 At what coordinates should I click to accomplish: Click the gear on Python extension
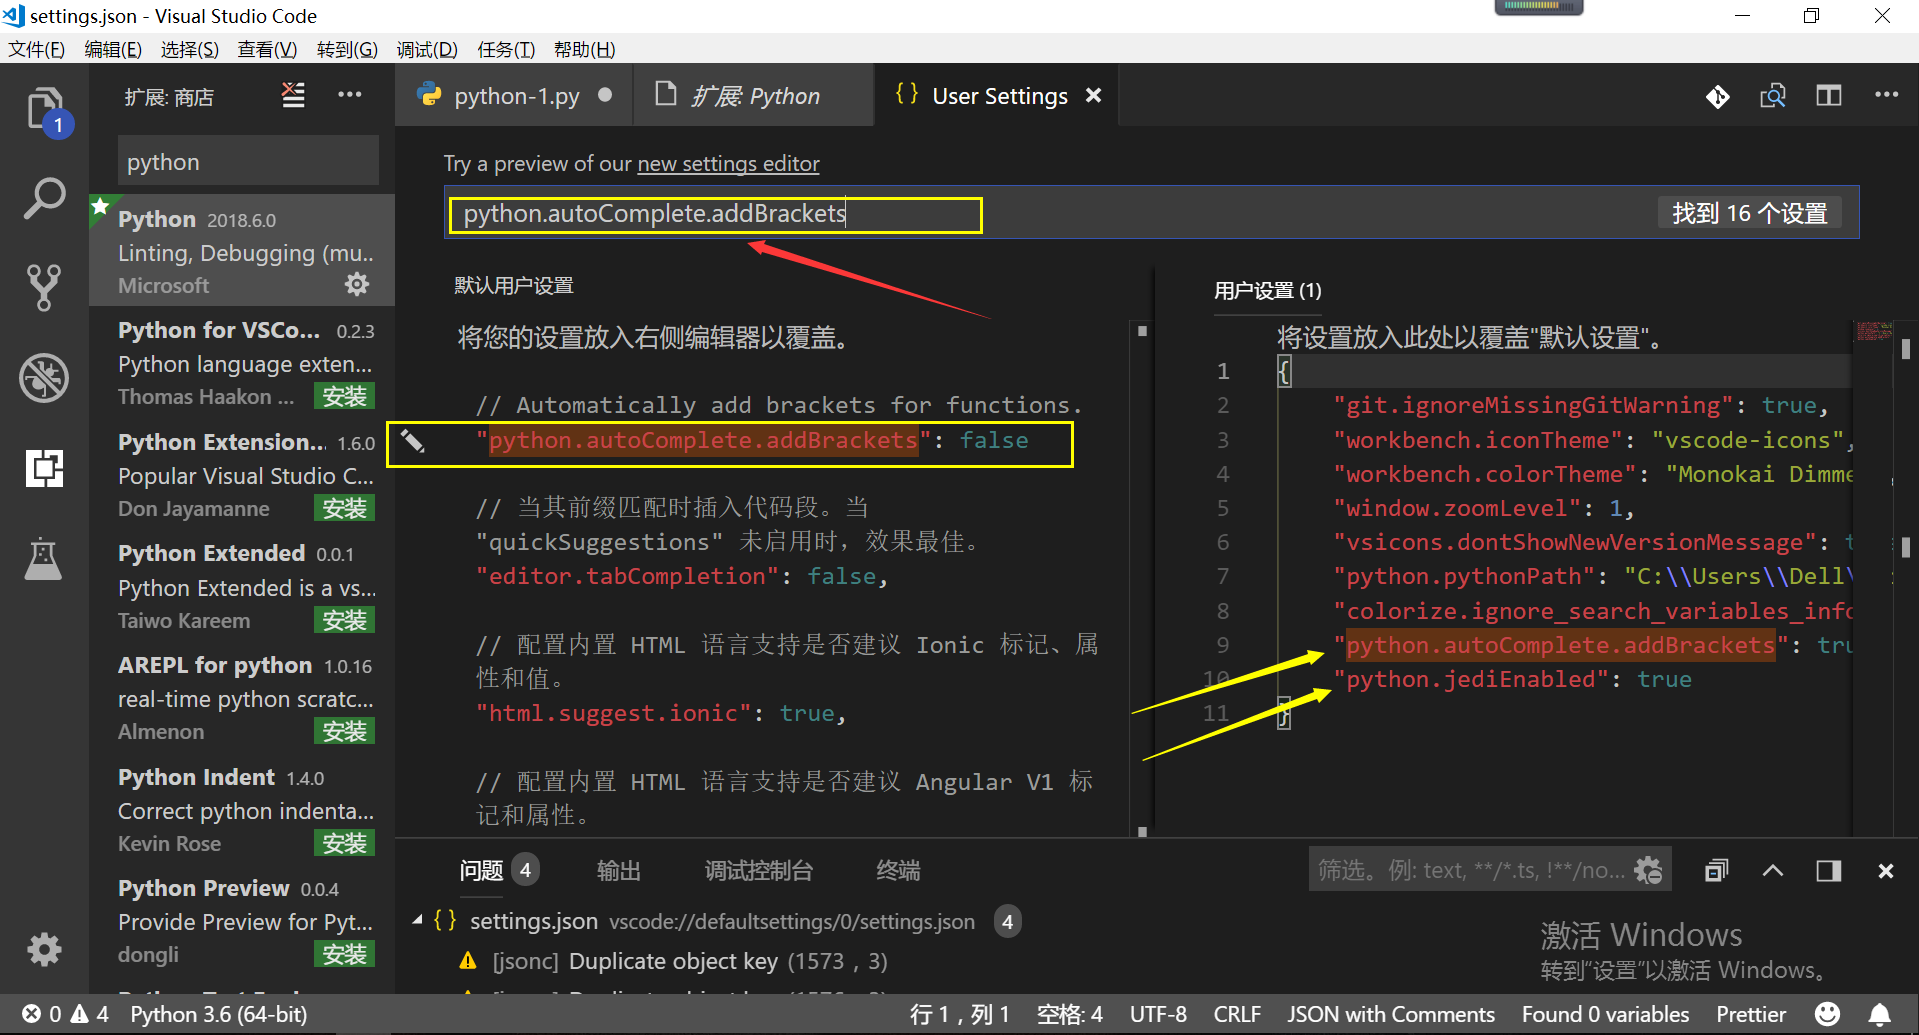click(x=357, y=285)
